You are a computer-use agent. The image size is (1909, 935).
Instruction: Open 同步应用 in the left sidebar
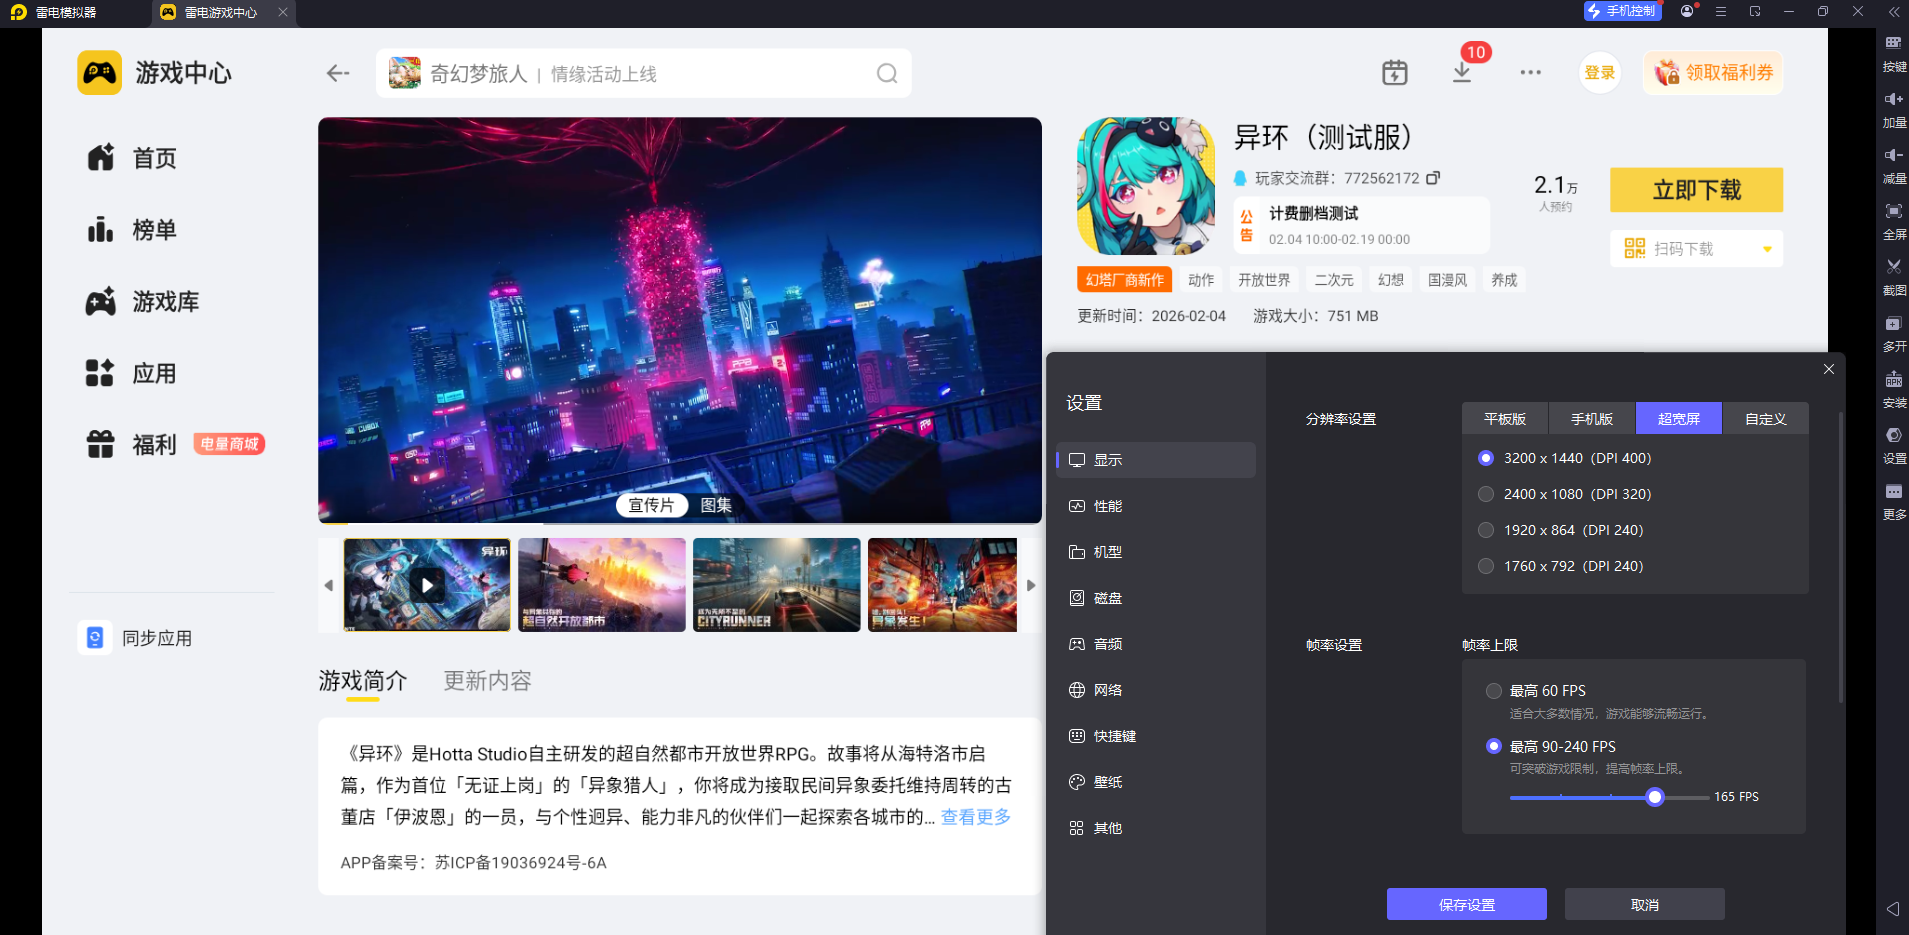136,638
